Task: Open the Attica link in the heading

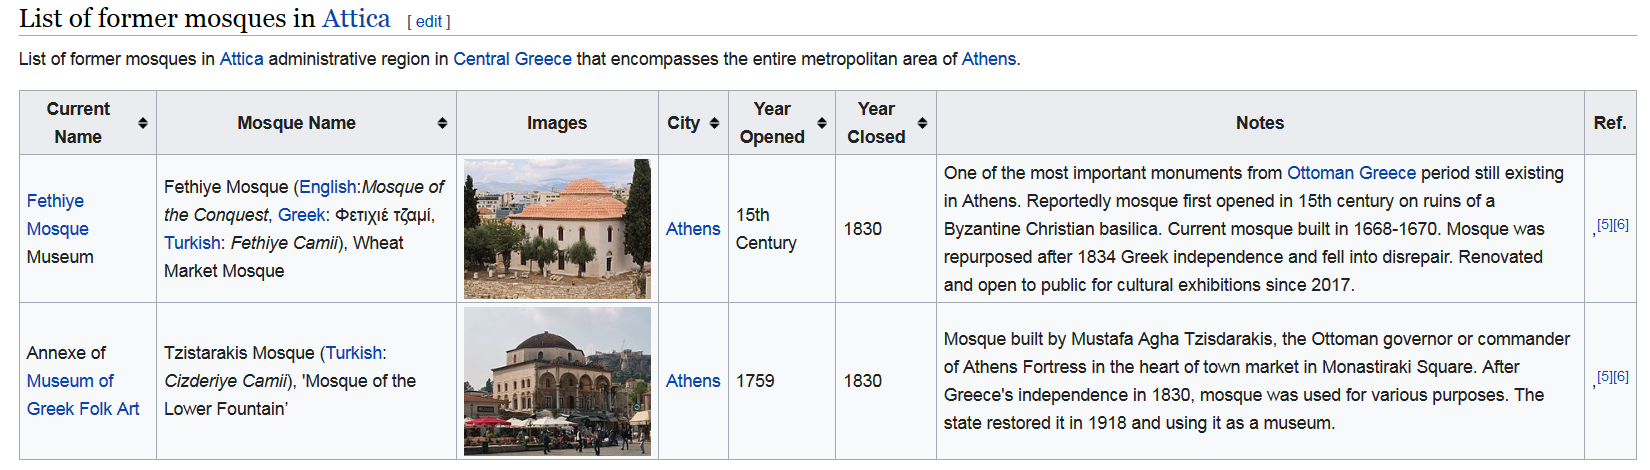Action: [x=356, y=19]
